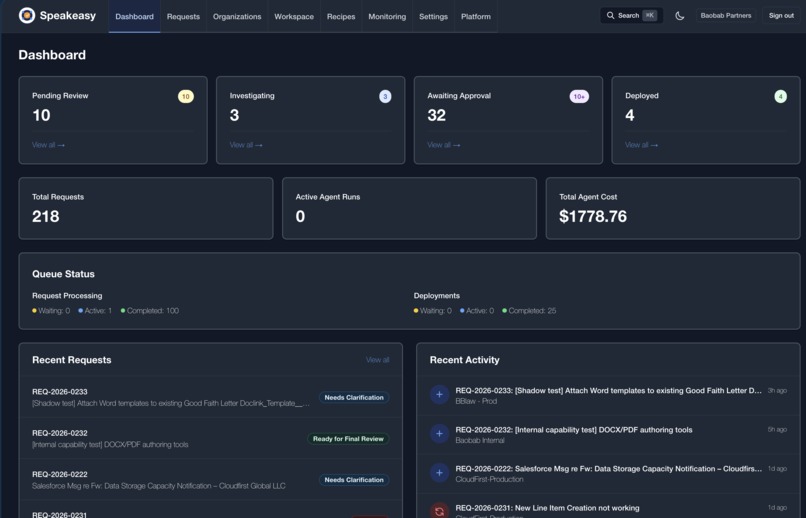This screenshot has height=518, width=806.
Task: Switch to the Workspace tab
Action: click(x=294, y=16)
